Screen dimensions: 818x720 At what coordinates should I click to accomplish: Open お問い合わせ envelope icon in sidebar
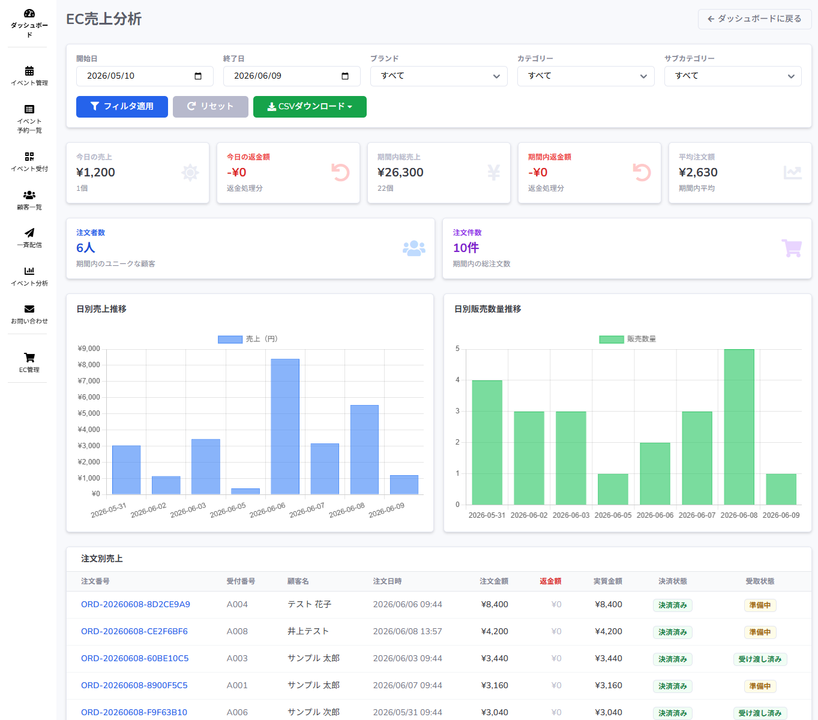click(29, 309)
